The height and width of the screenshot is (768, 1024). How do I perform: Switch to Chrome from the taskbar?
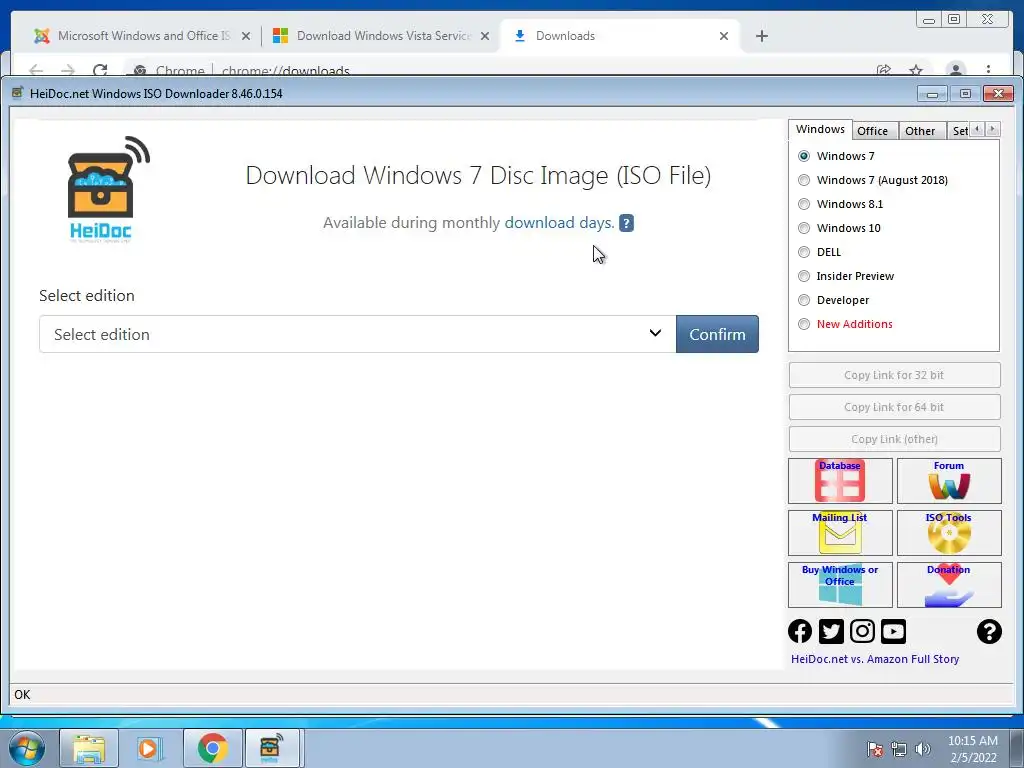[212, 749]
